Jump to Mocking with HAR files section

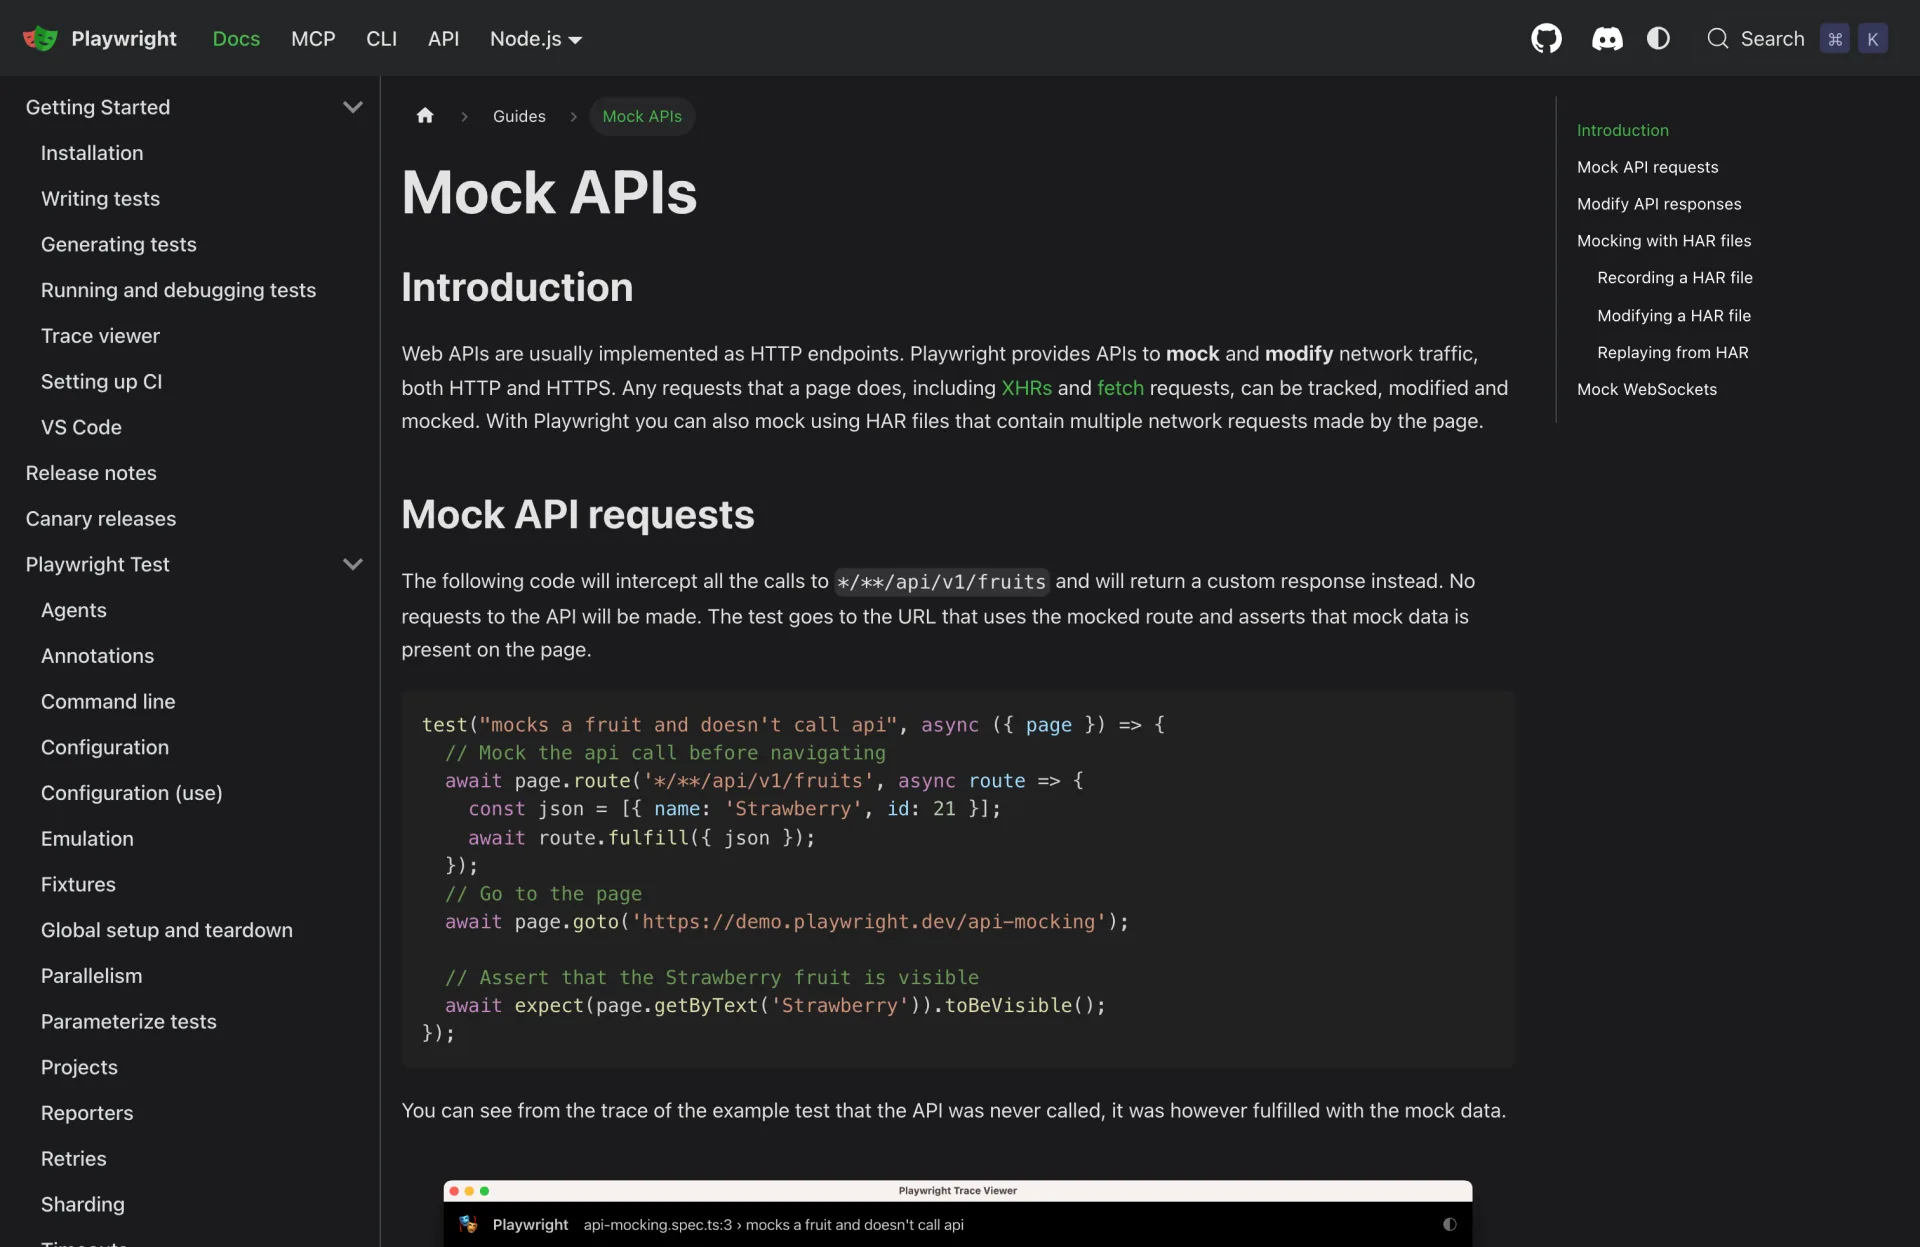pos(1664,241)
